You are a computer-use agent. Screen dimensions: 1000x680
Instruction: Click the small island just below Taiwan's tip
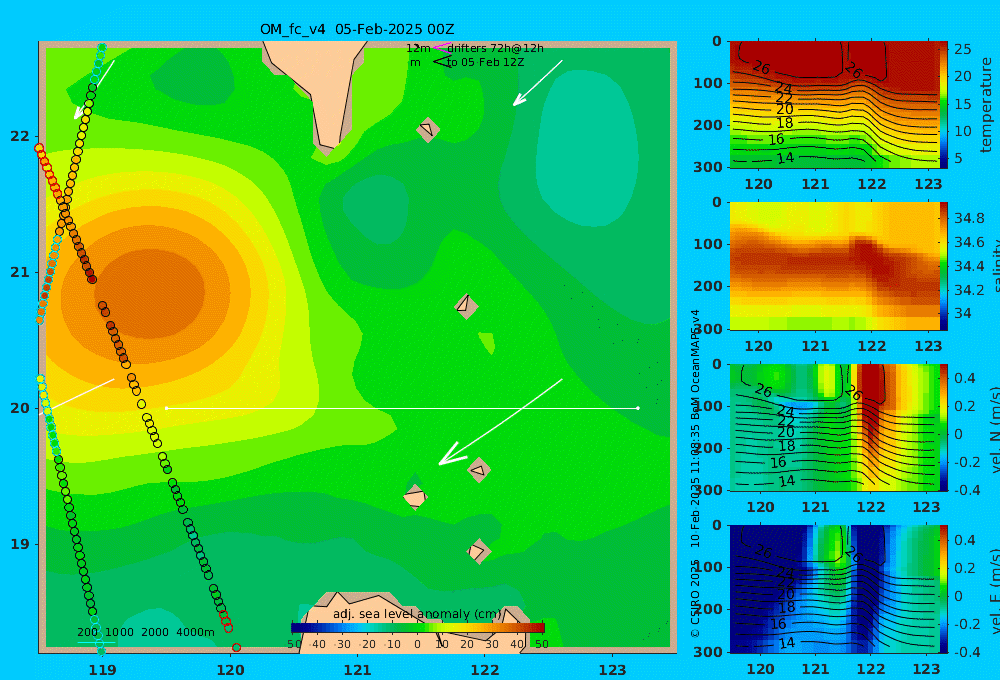pyautogui.click(x=427, y=129)
